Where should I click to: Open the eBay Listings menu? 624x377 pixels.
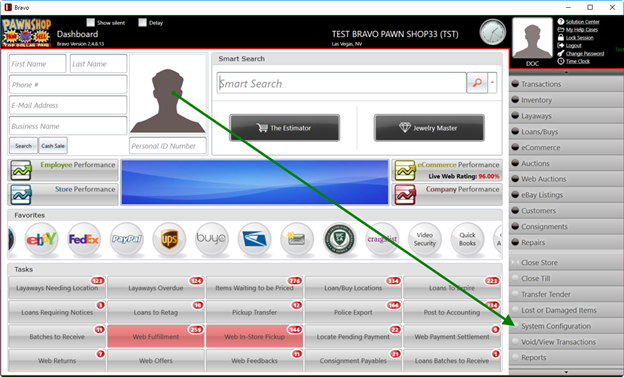pos(566,195)
